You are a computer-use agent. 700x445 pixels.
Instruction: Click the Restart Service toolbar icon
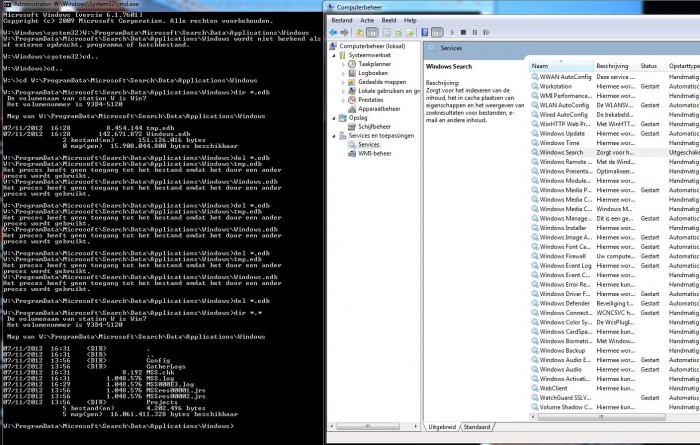[x=486, y=32]
